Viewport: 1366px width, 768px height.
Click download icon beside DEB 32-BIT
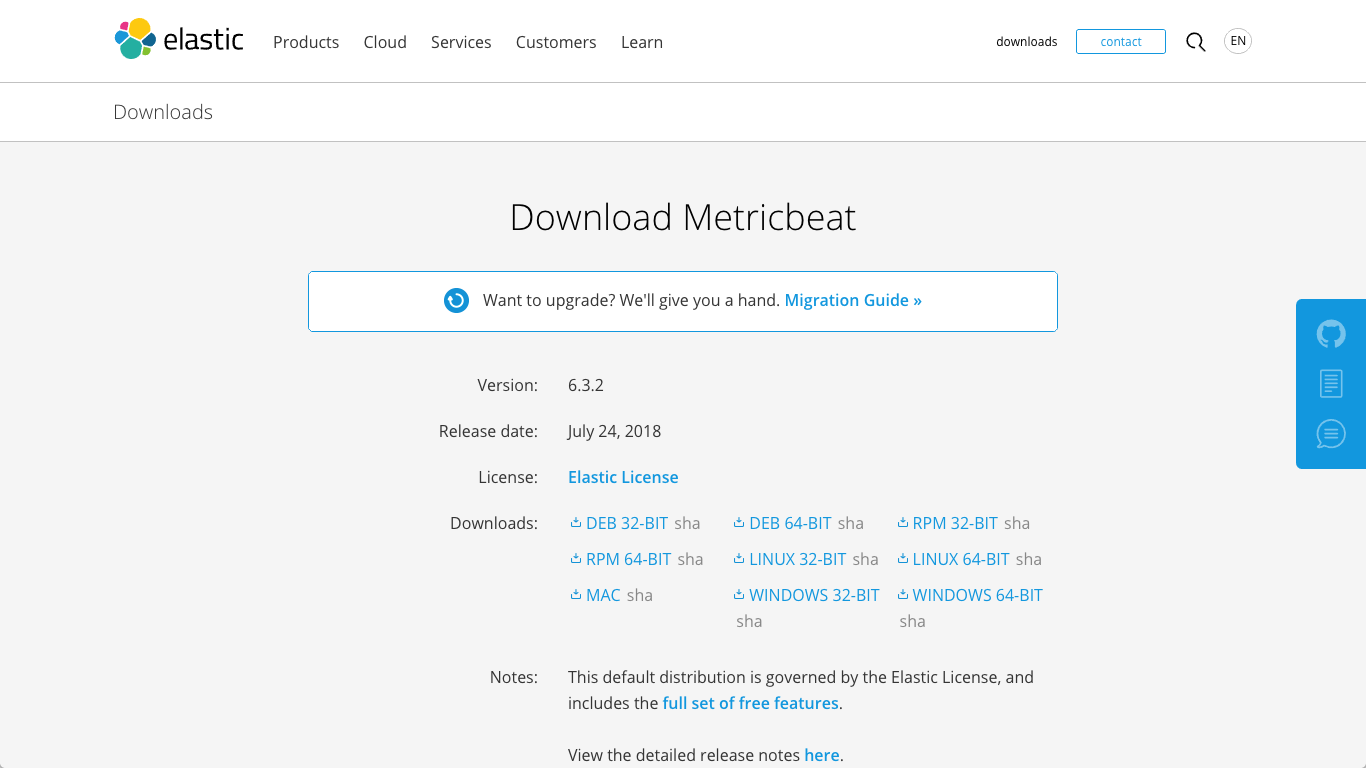tap(576, 522)
